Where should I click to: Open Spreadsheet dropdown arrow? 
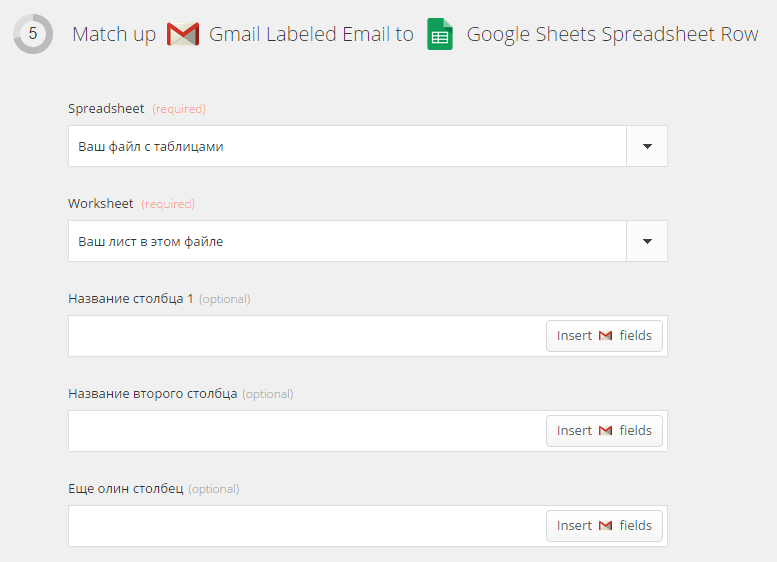pos(647,146)
